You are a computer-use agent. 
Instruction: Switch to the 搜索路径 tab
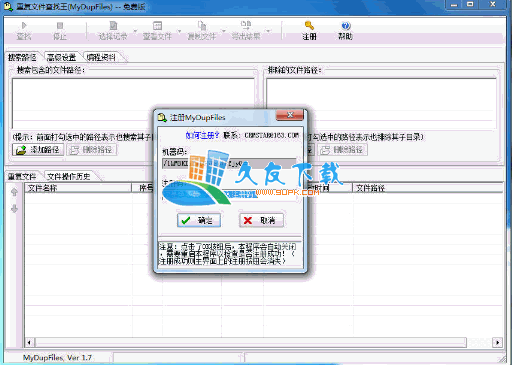coord(23,57)
